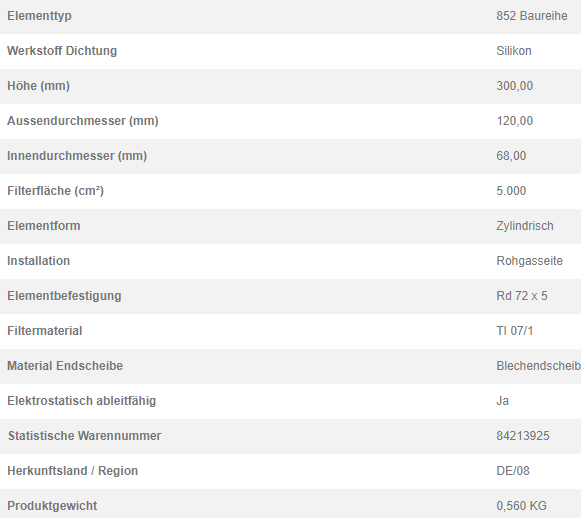The height and width of the screenshot is (518, 581).
Task: Select the 68,00 value
Action: point(511,156)
